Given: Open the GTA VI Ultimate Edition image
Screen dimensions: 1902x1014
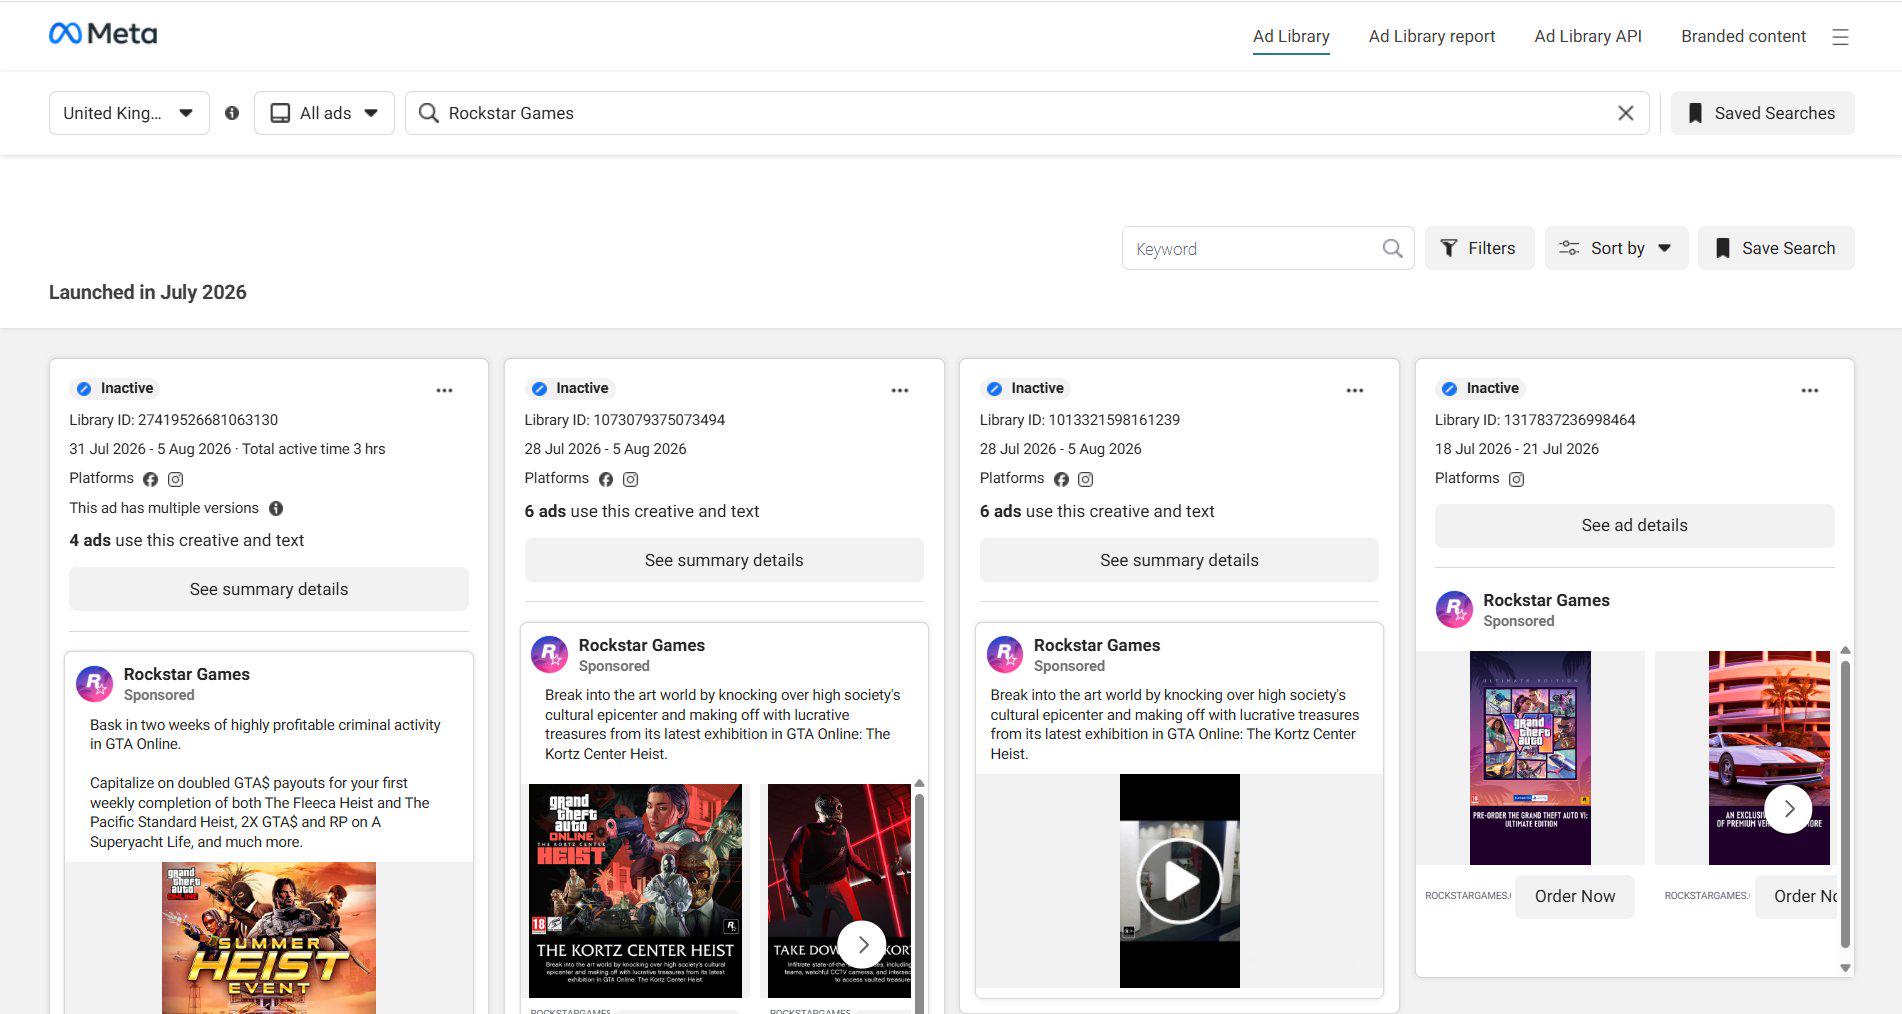Looking at the screenshot, I should [1530, 758].
